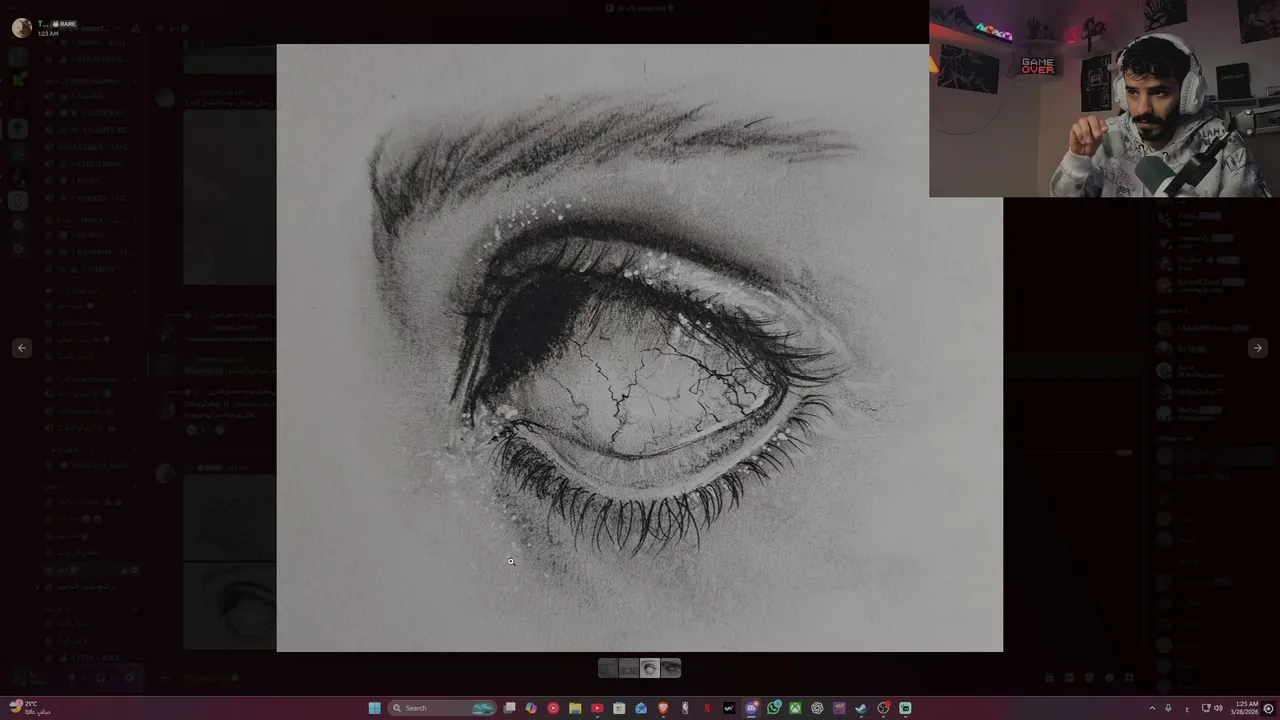Open volume control in system tray
The image size is (1280, 720).
pos(1218,708)
